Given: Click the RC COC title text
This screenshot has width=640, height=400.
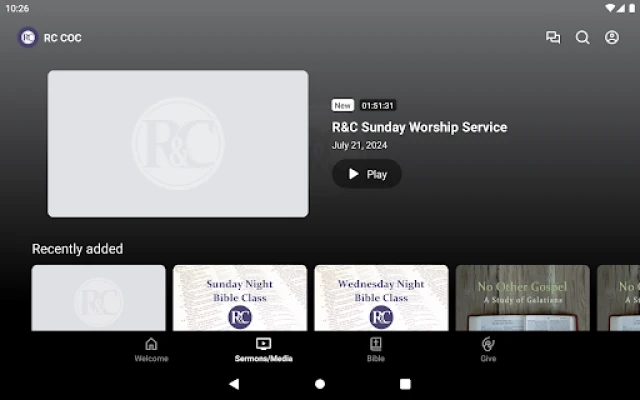Looking at the screenshot, I should click(x=62, y=38).
